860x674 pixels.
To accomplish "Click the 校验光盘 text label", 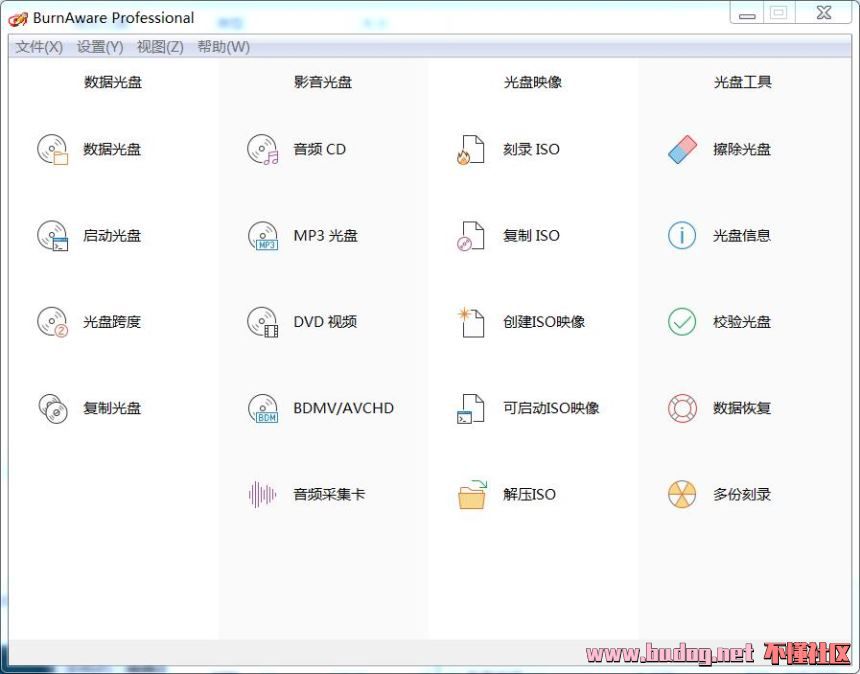I will [x=742, y=322].
